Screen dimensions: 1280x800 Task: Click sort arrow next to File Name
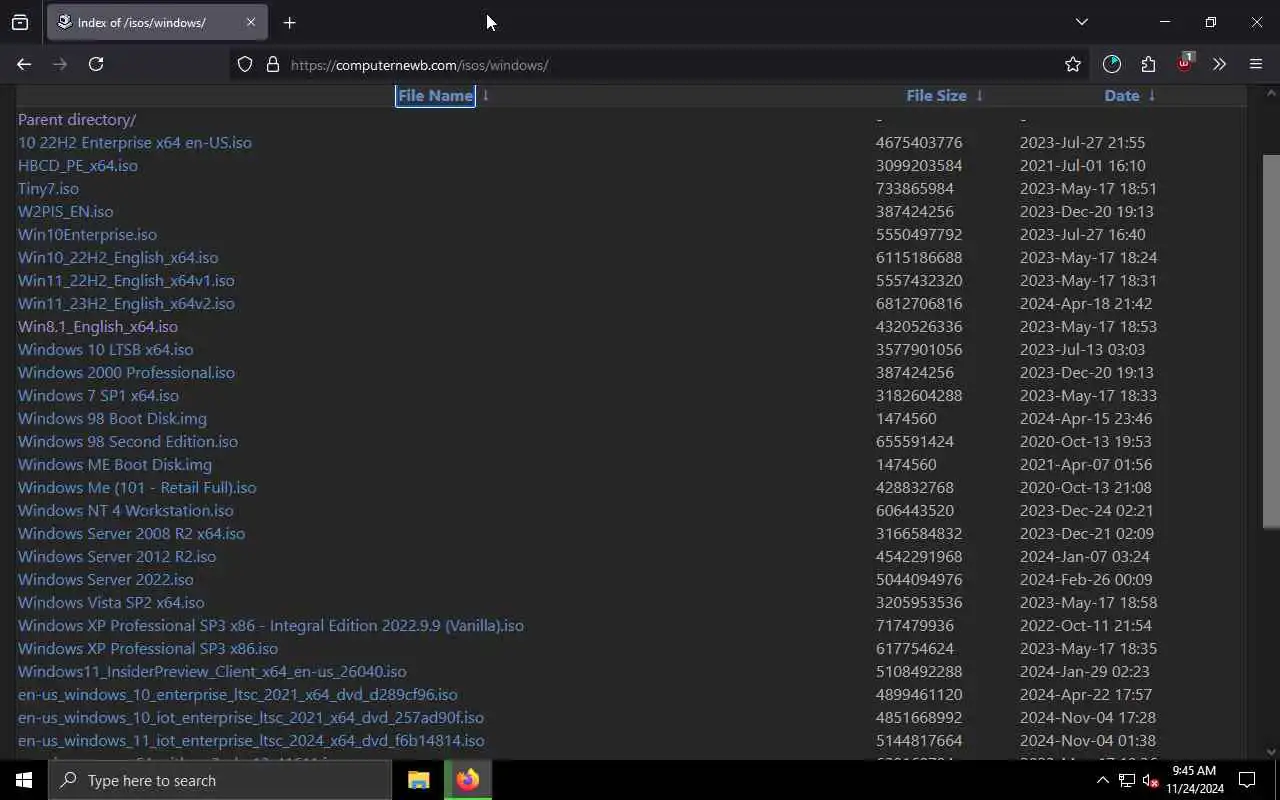pos(486,96)
